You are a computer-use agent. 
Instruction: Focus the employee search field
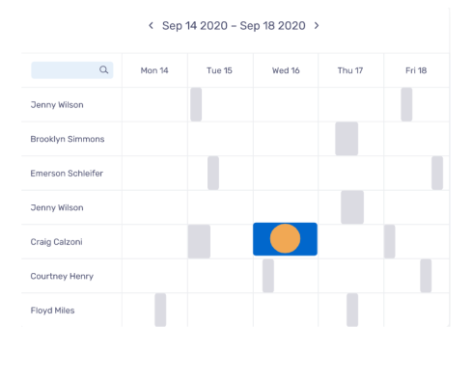(x=72, y=70)
